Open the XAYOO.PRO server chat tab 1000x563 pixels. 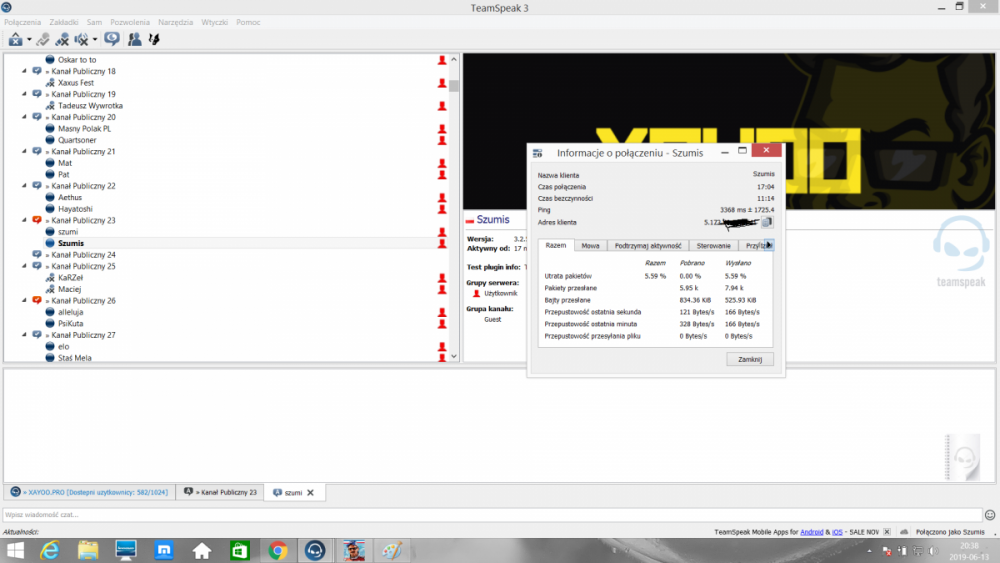pyautogui.click(x=90, y=492)
